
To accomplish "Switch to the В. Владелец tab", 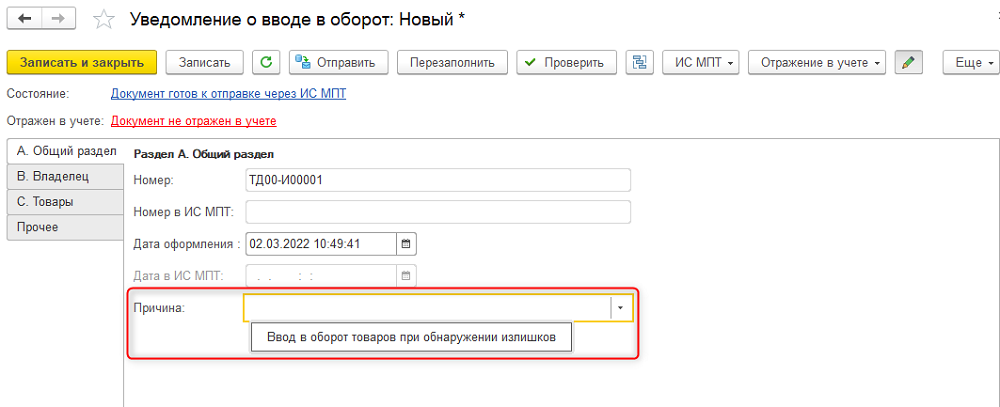I will coord(65,177).
